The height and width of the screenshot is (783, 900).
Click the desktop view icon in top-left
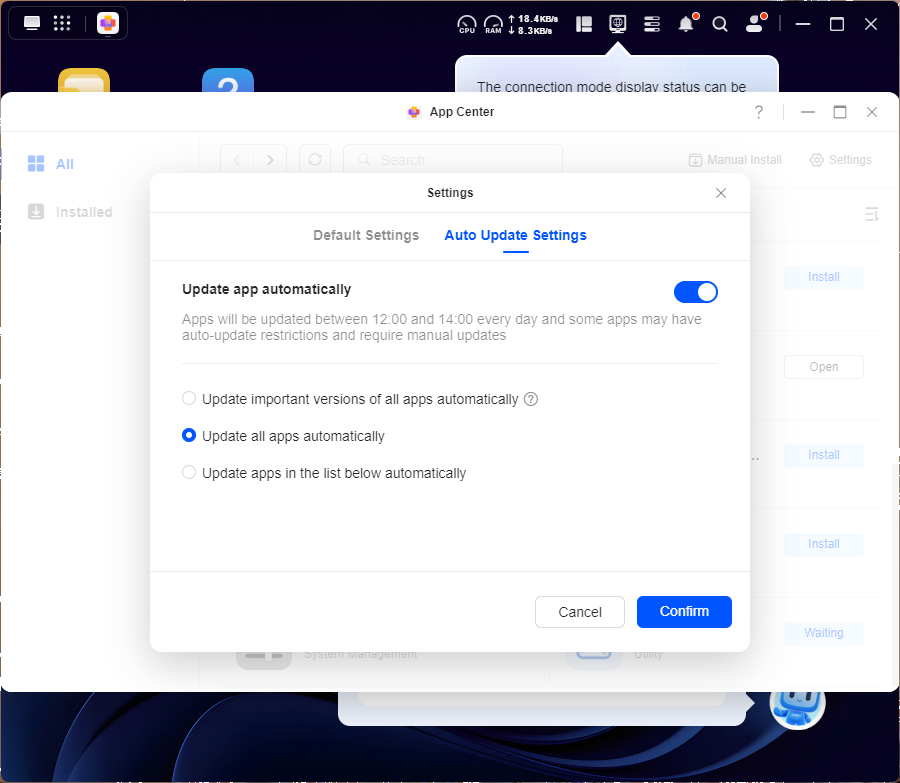32,23
